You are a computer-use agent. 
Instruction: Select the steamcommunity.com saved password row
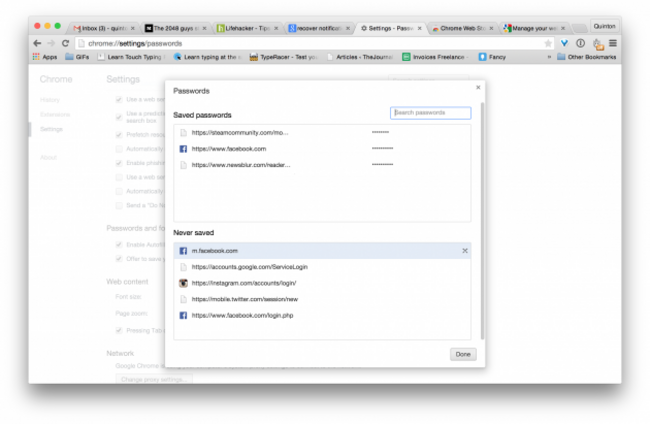pos(322,133)
